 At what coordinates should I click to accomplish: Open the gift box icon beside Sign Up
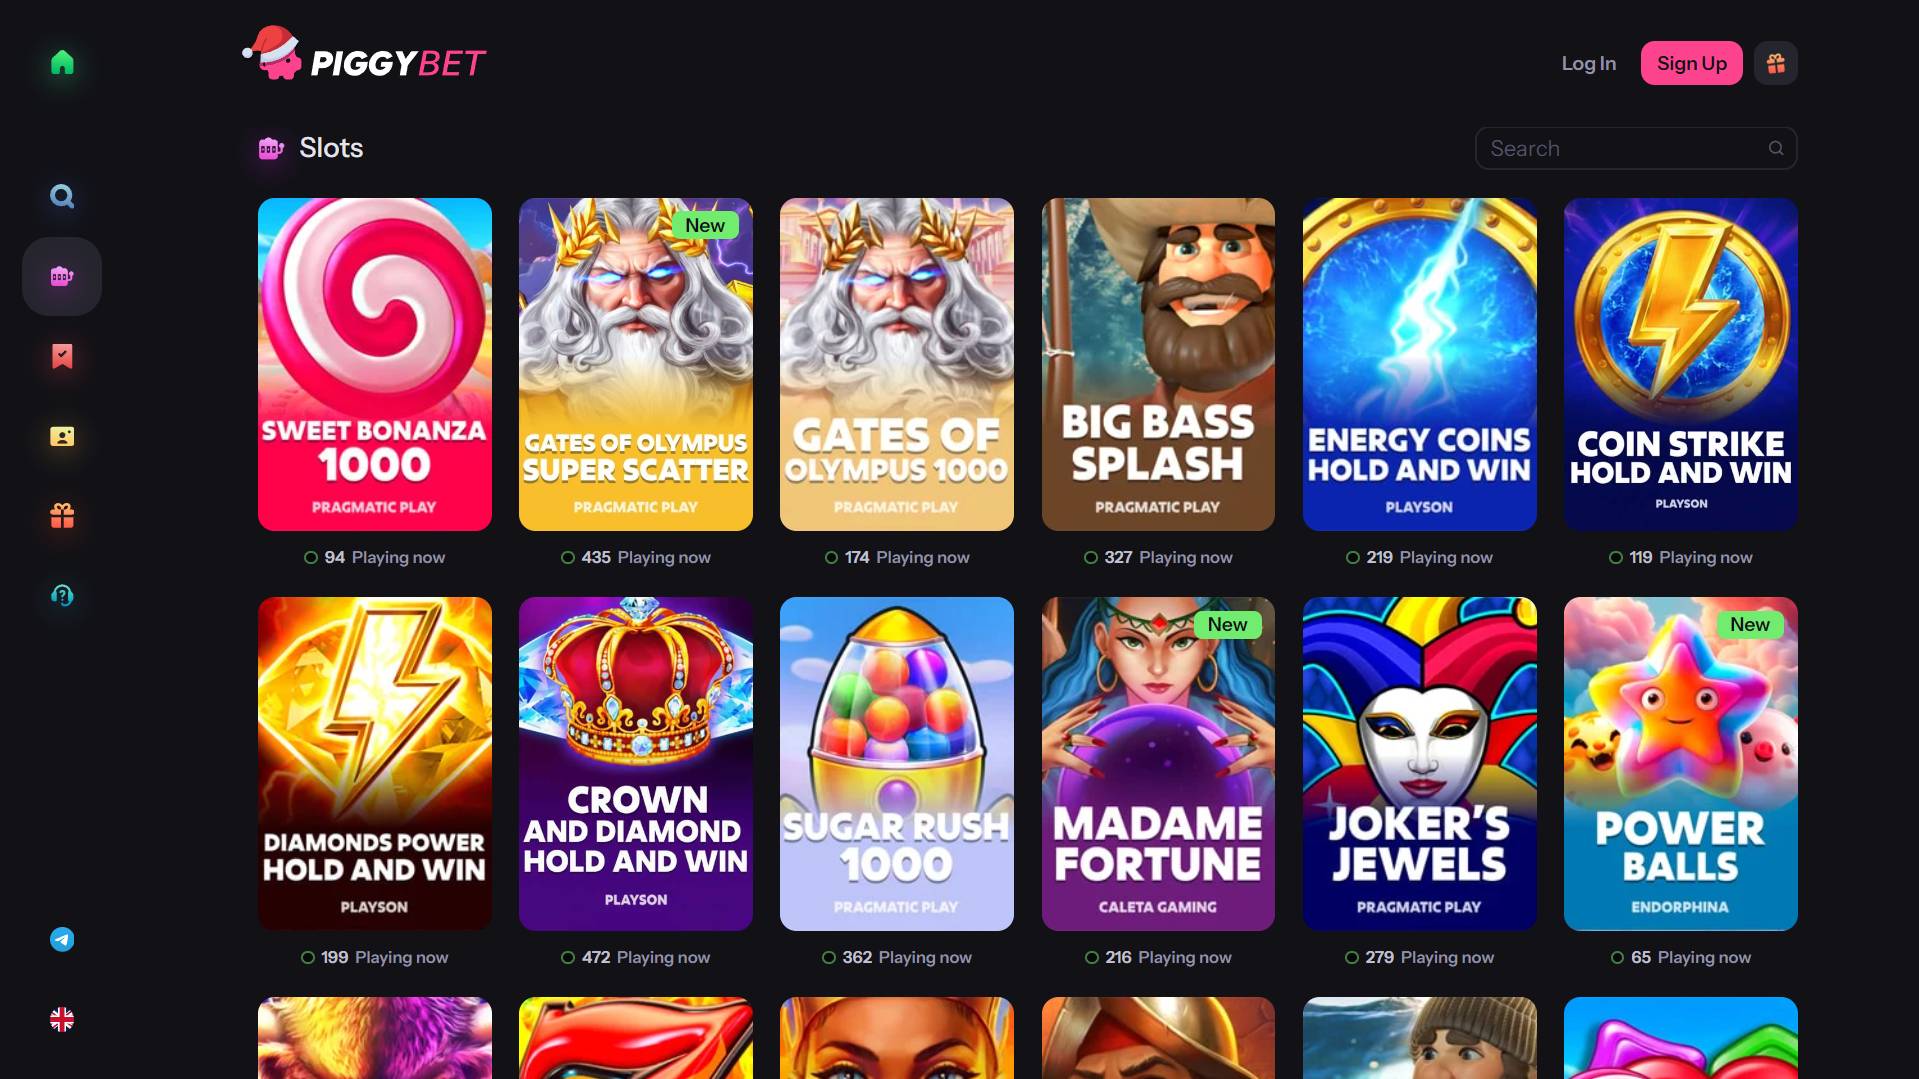point(1776,63)
